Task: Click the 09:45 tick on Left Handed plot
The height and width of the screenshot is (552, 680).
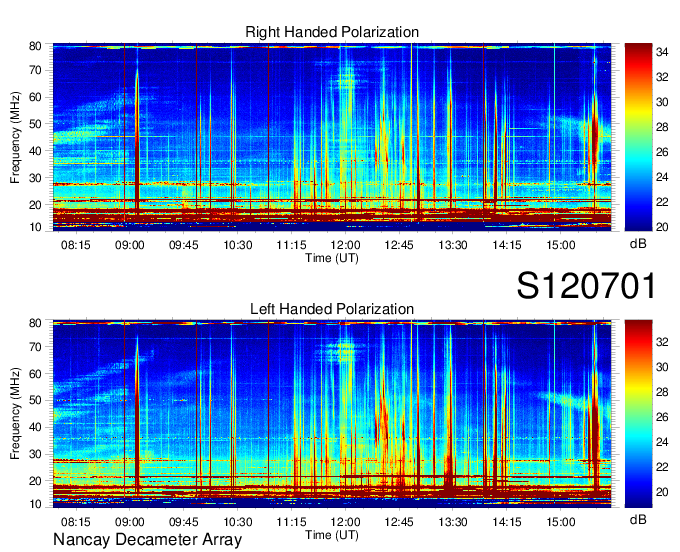Action: [183, 522]
